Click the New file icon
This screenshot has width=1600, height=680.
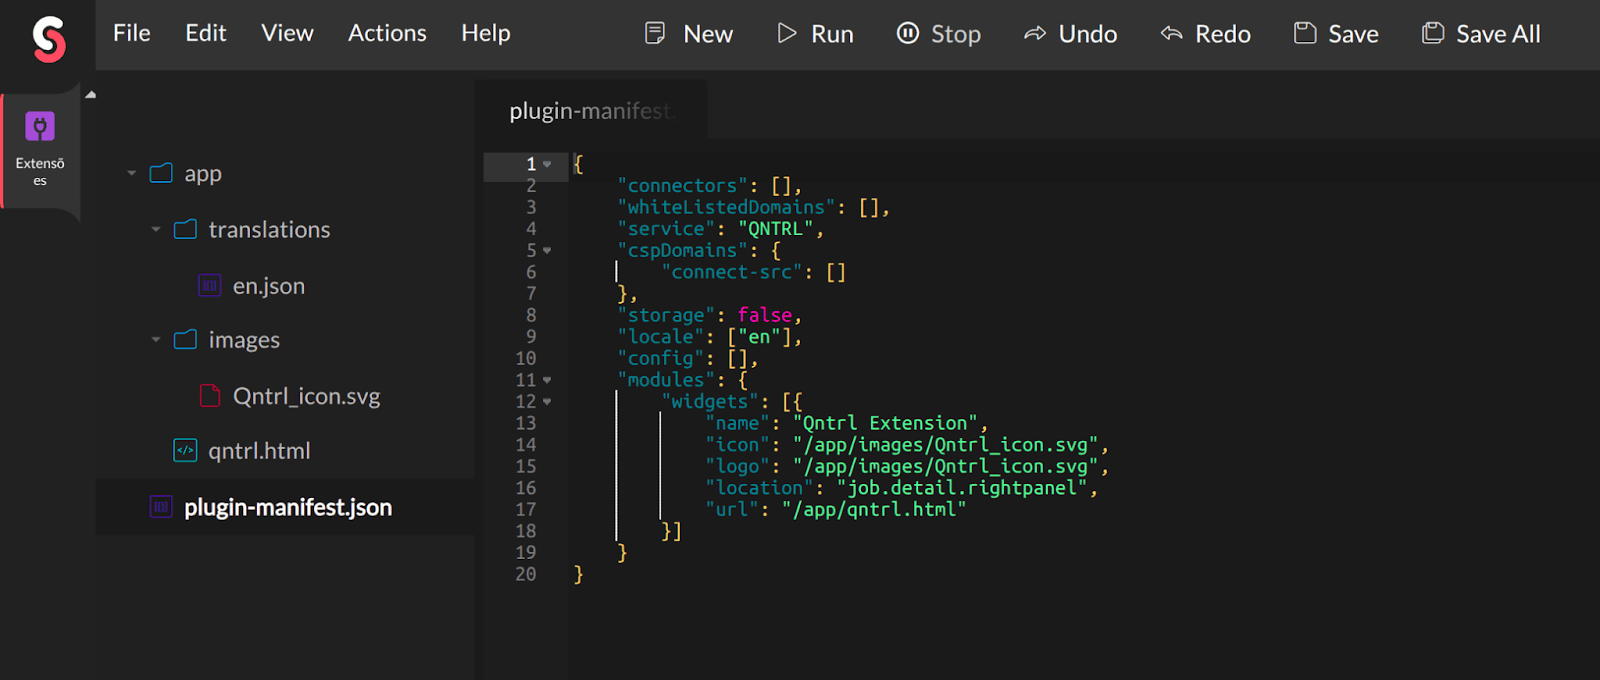click(655, 33)
